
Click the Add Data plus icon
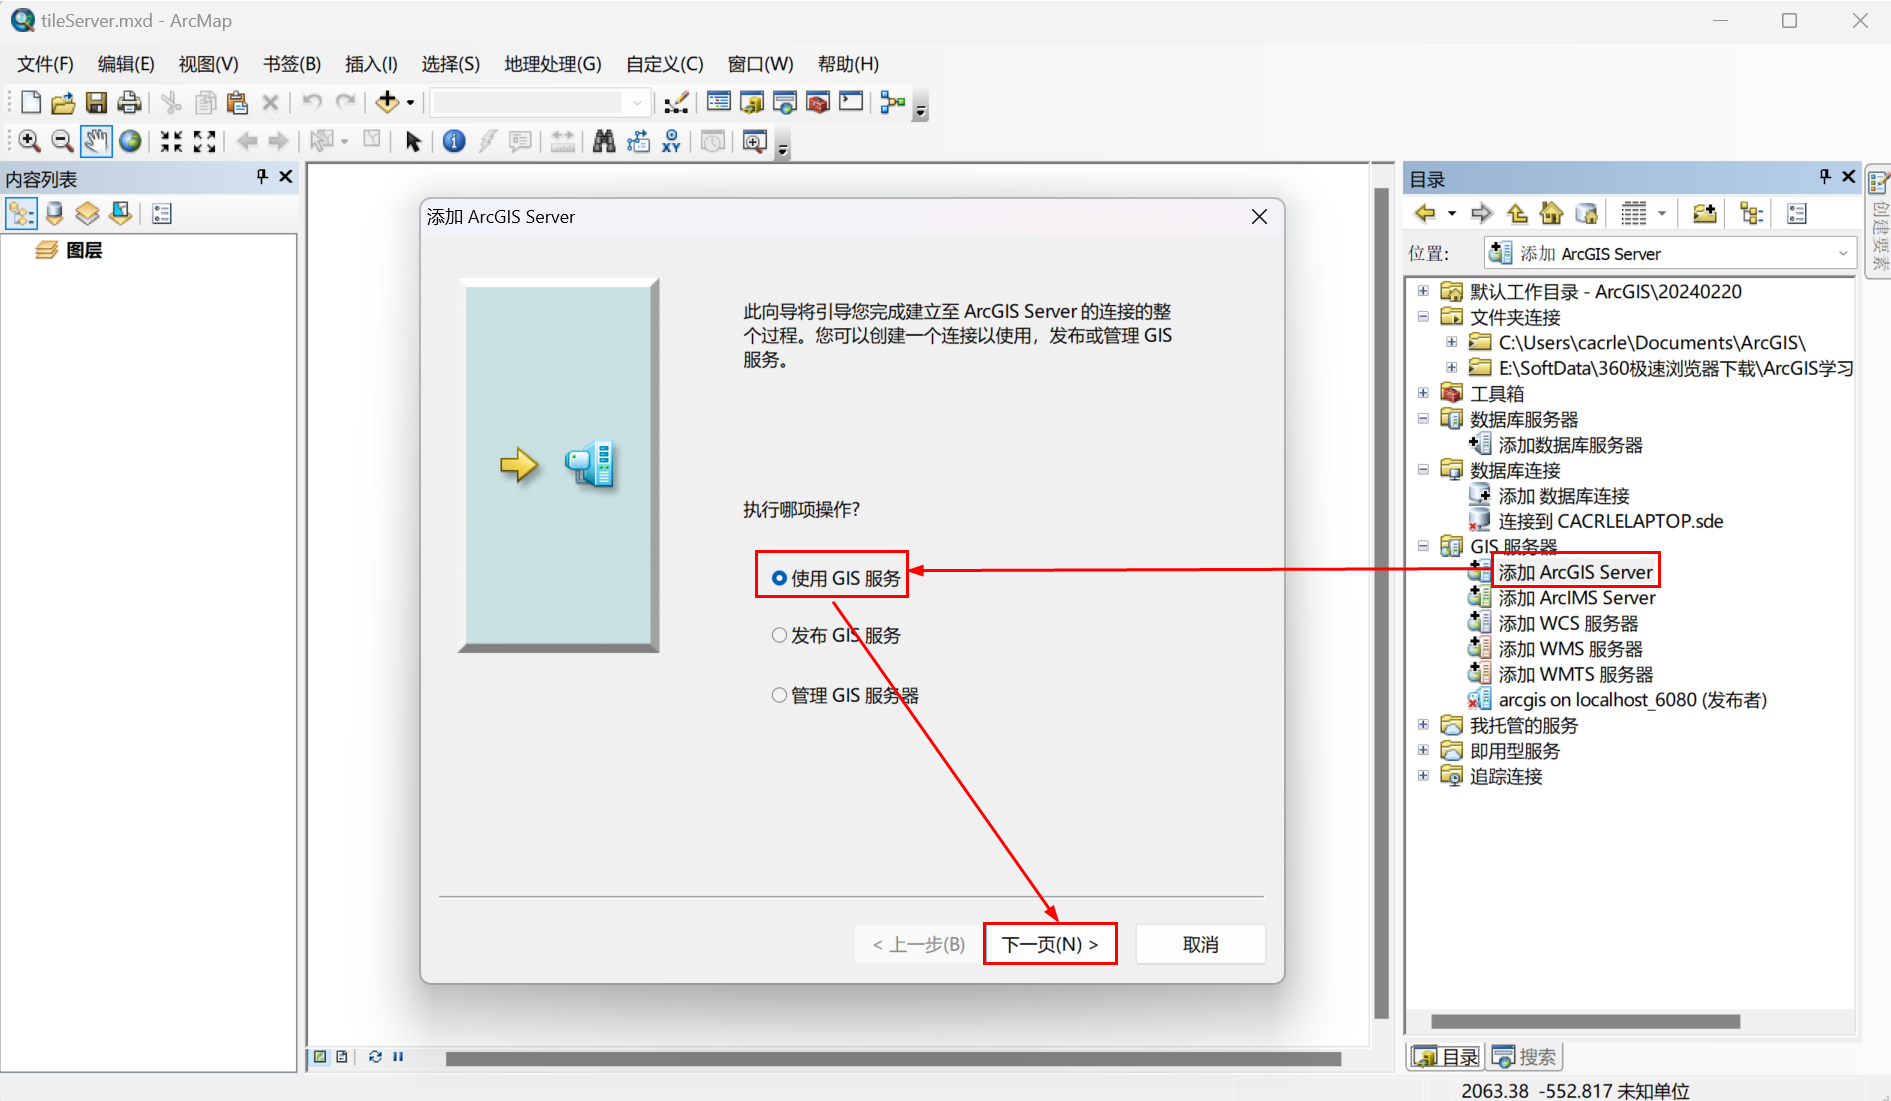tap(387, 102)
